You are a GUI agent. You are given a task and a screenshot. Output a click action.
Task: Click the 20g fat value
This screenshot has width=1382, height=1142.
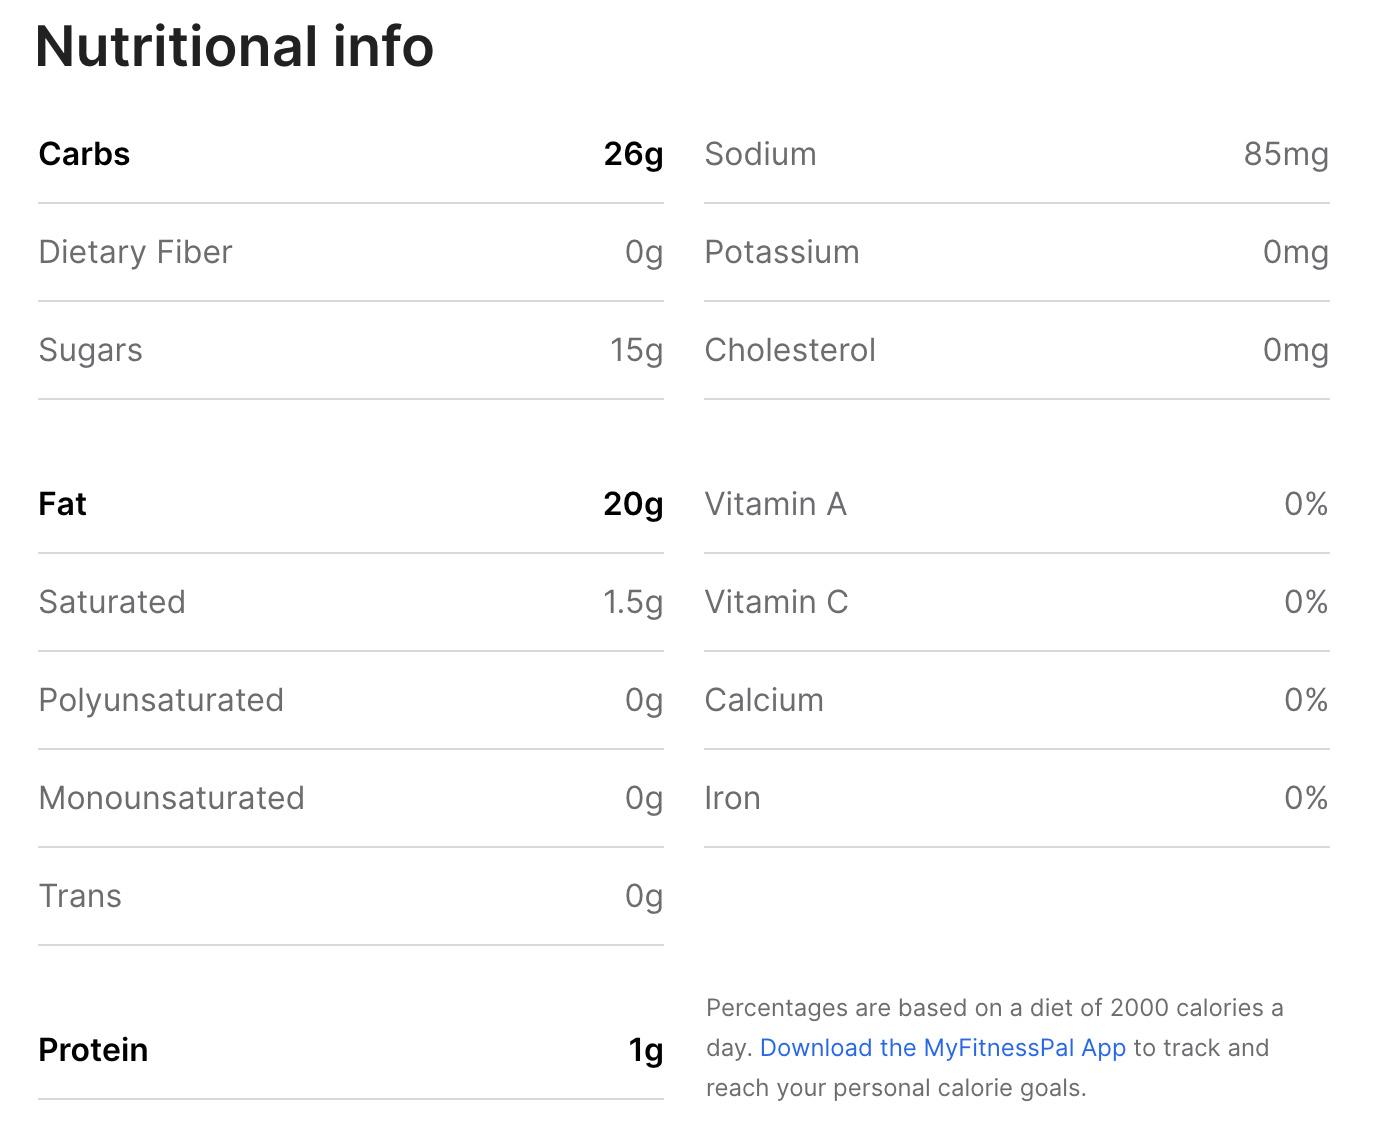(633, 504)
